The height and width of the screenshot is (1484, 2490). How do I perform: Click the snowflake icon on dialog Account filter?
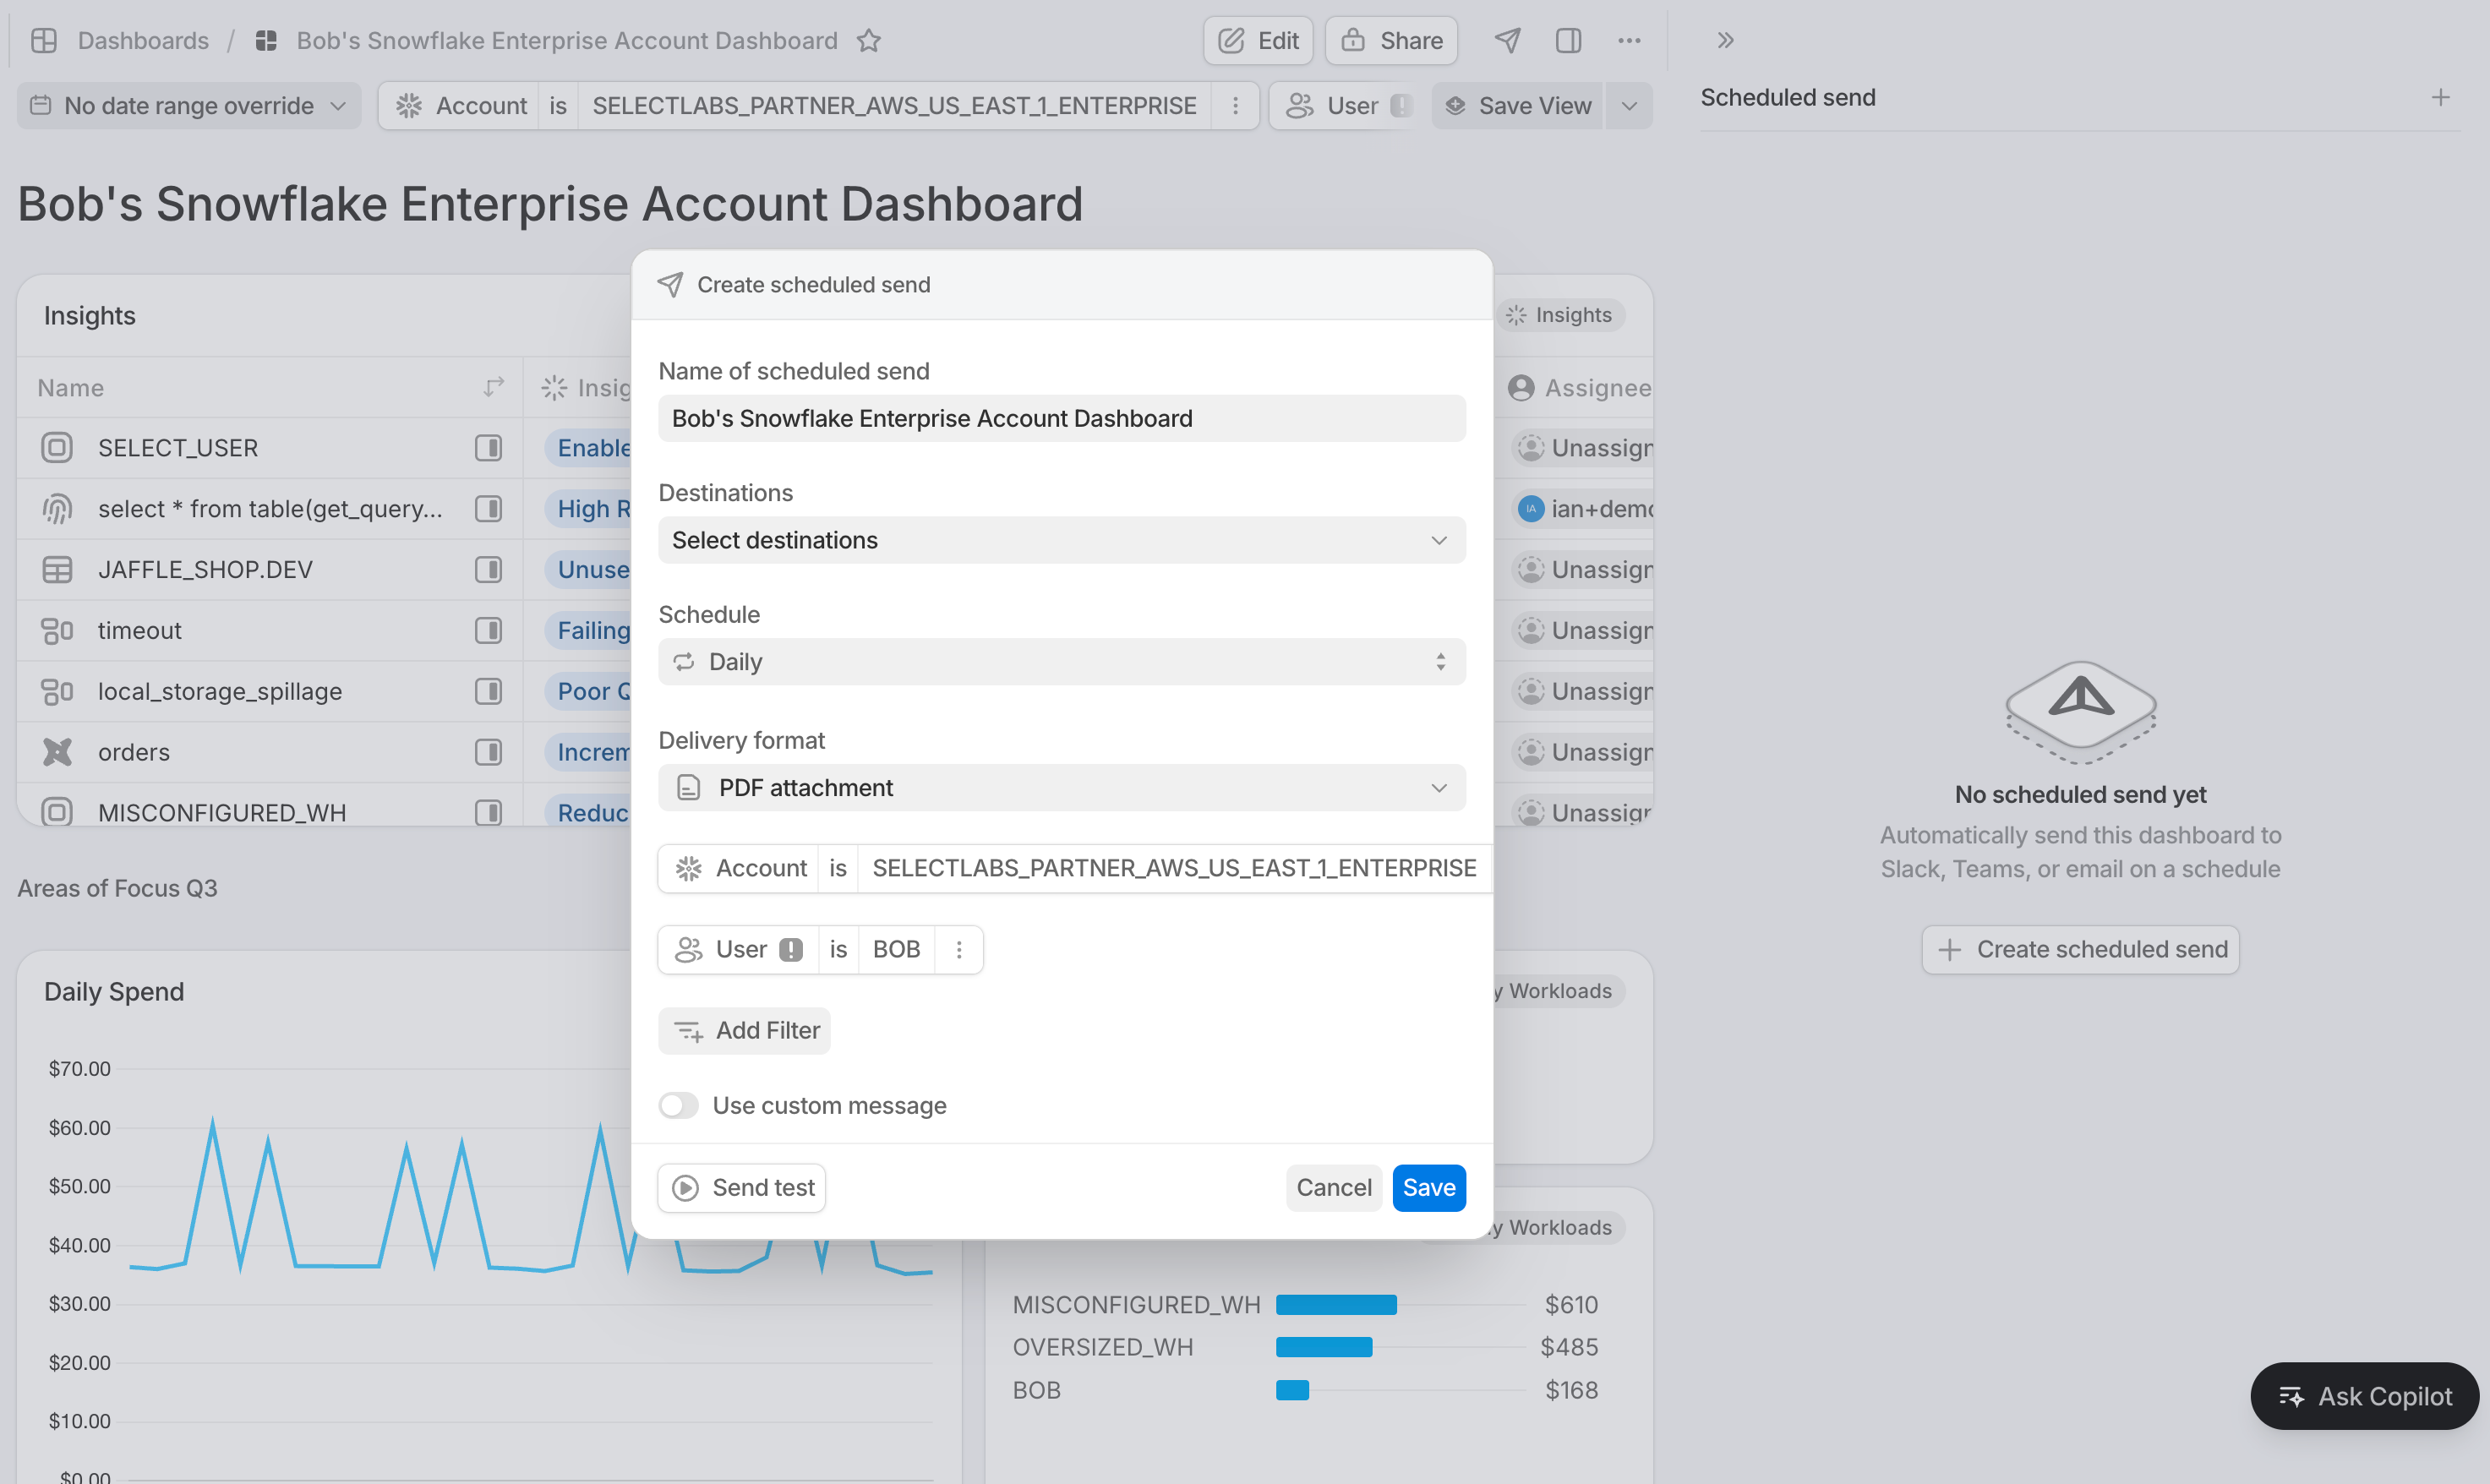[688, 868]
